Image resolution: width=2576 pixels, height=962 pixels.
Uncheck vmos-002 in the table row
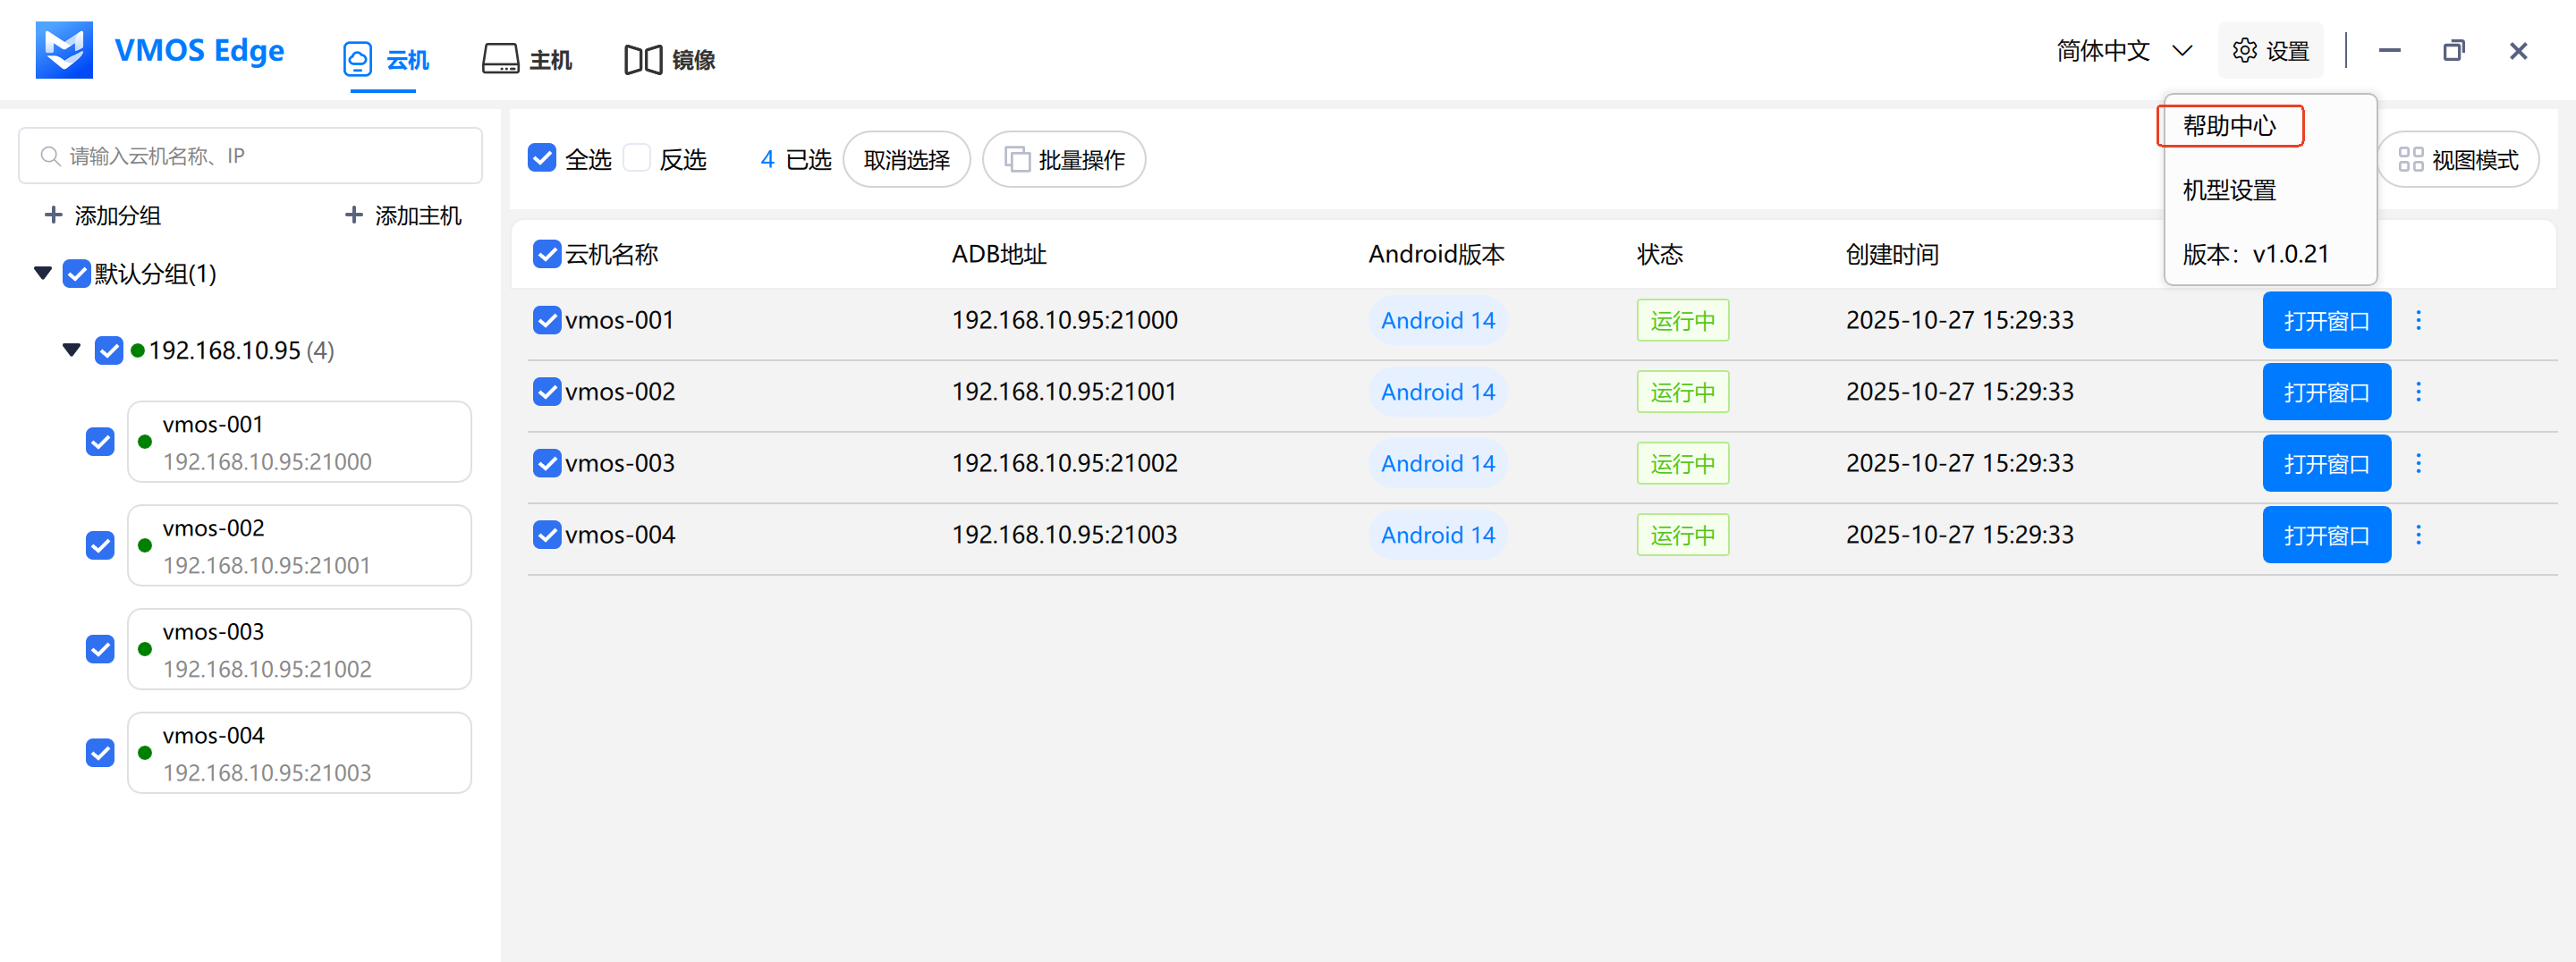coord(546,391)
